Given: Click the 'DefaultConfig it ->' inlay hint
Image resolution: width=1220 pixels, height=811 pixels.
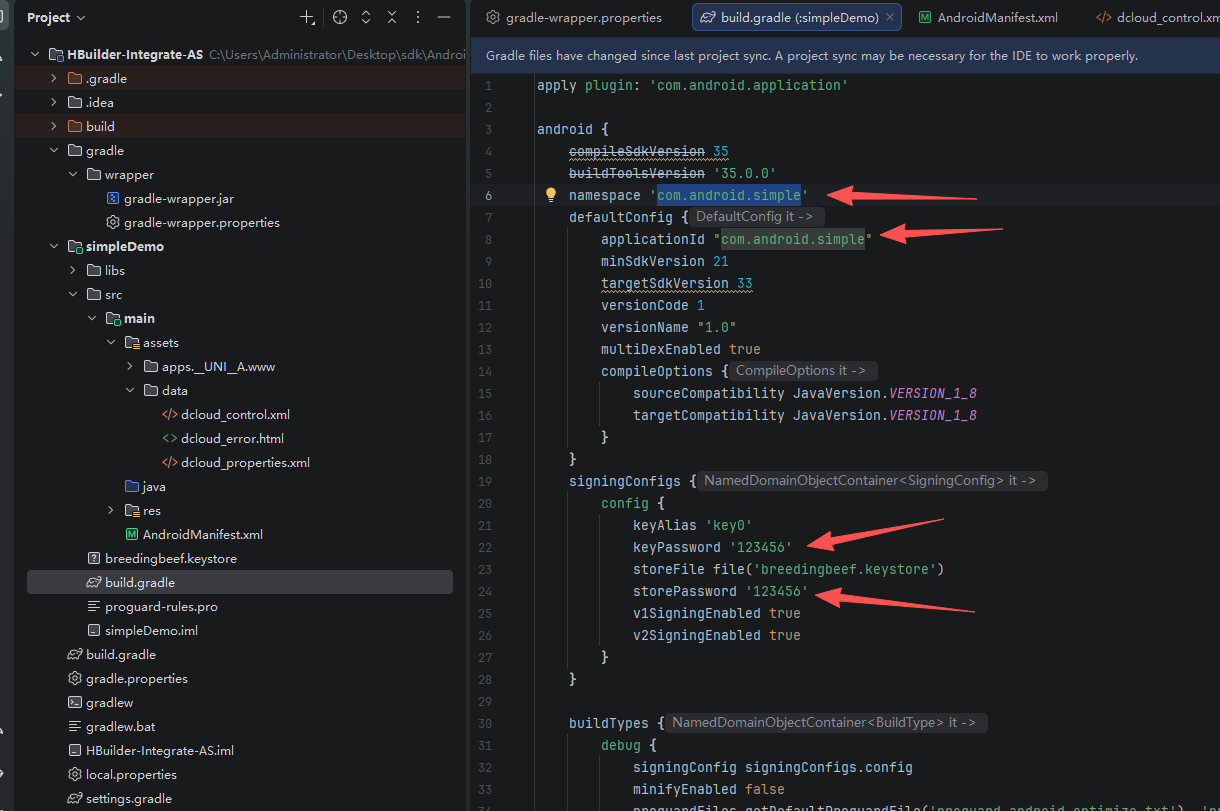Looking at the screenshot, I should point(756,217).
